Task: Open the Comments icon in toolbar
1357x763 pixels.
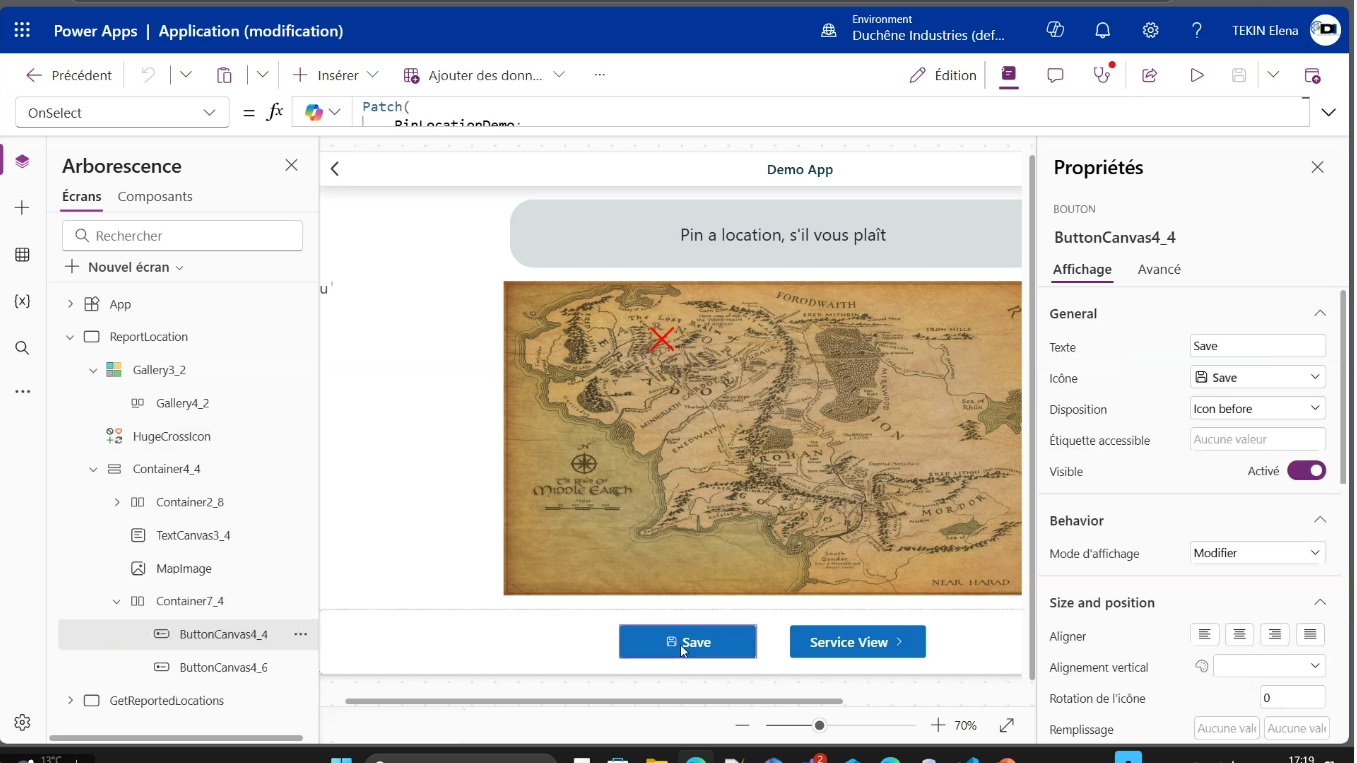Action: click(x=1055, y=75)
